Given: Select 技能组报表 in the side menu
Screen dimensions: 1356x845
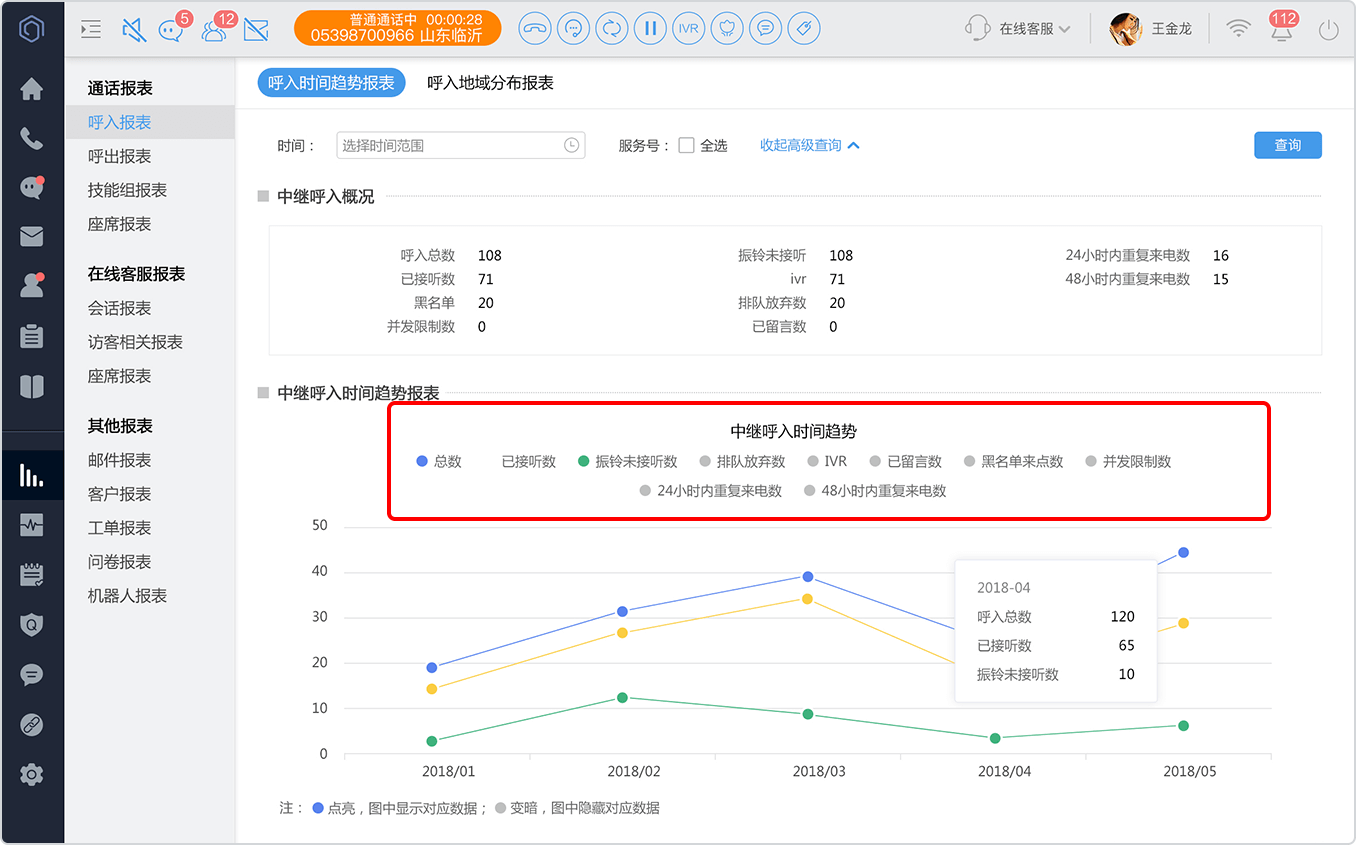Looking at the screenshot, I should (127, 190).
